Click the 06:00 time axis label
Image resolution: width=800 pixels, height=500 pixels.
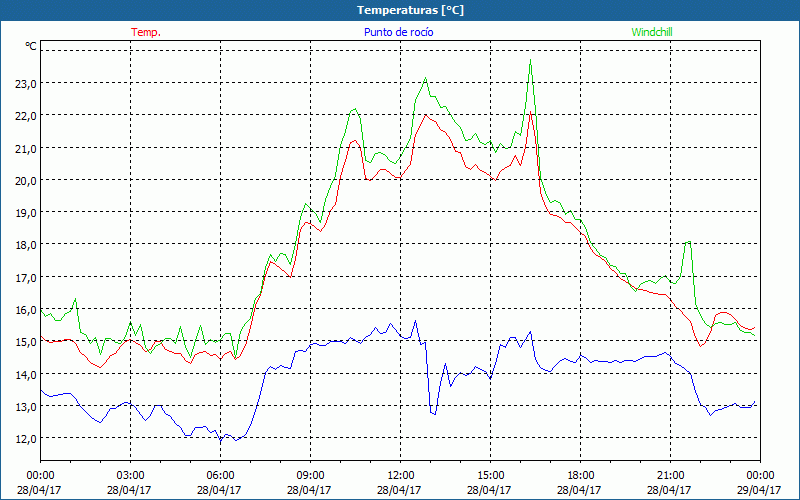coord(220,475)
